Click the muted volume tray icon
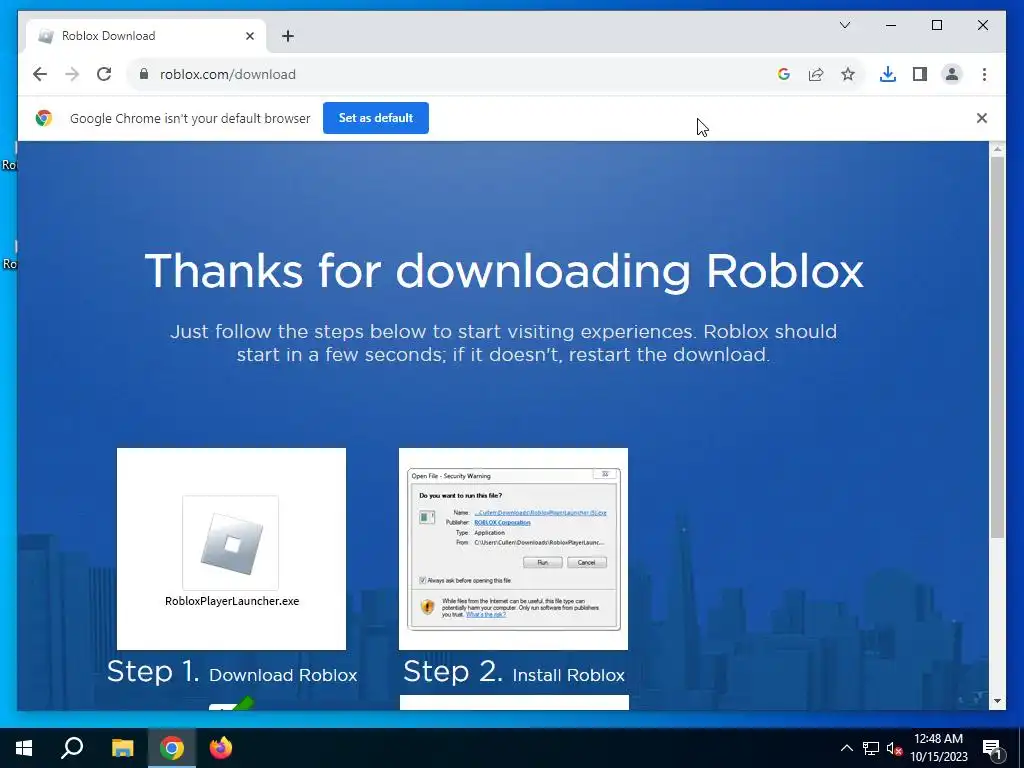This screenshot has height=768, width=1024. (894, 748)
